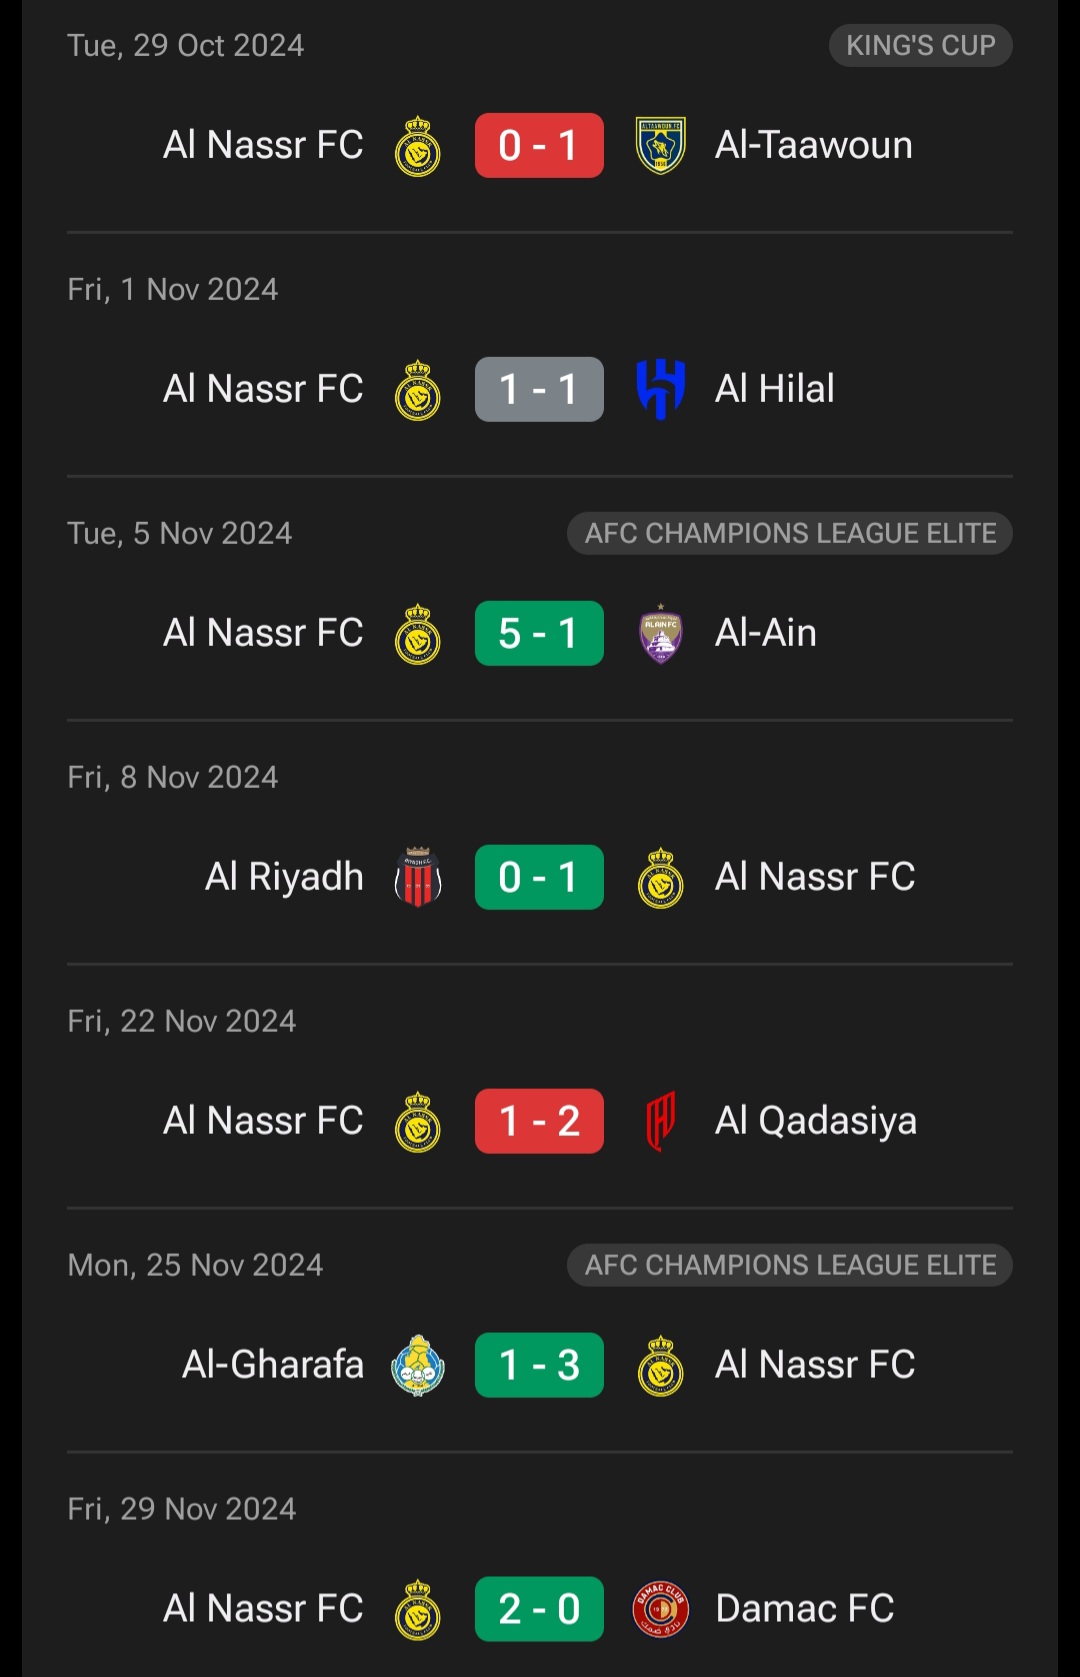Open the 5 - 1 score against Al-Ain
The height and width of the screenshot is (1677, 1080).
539,633
